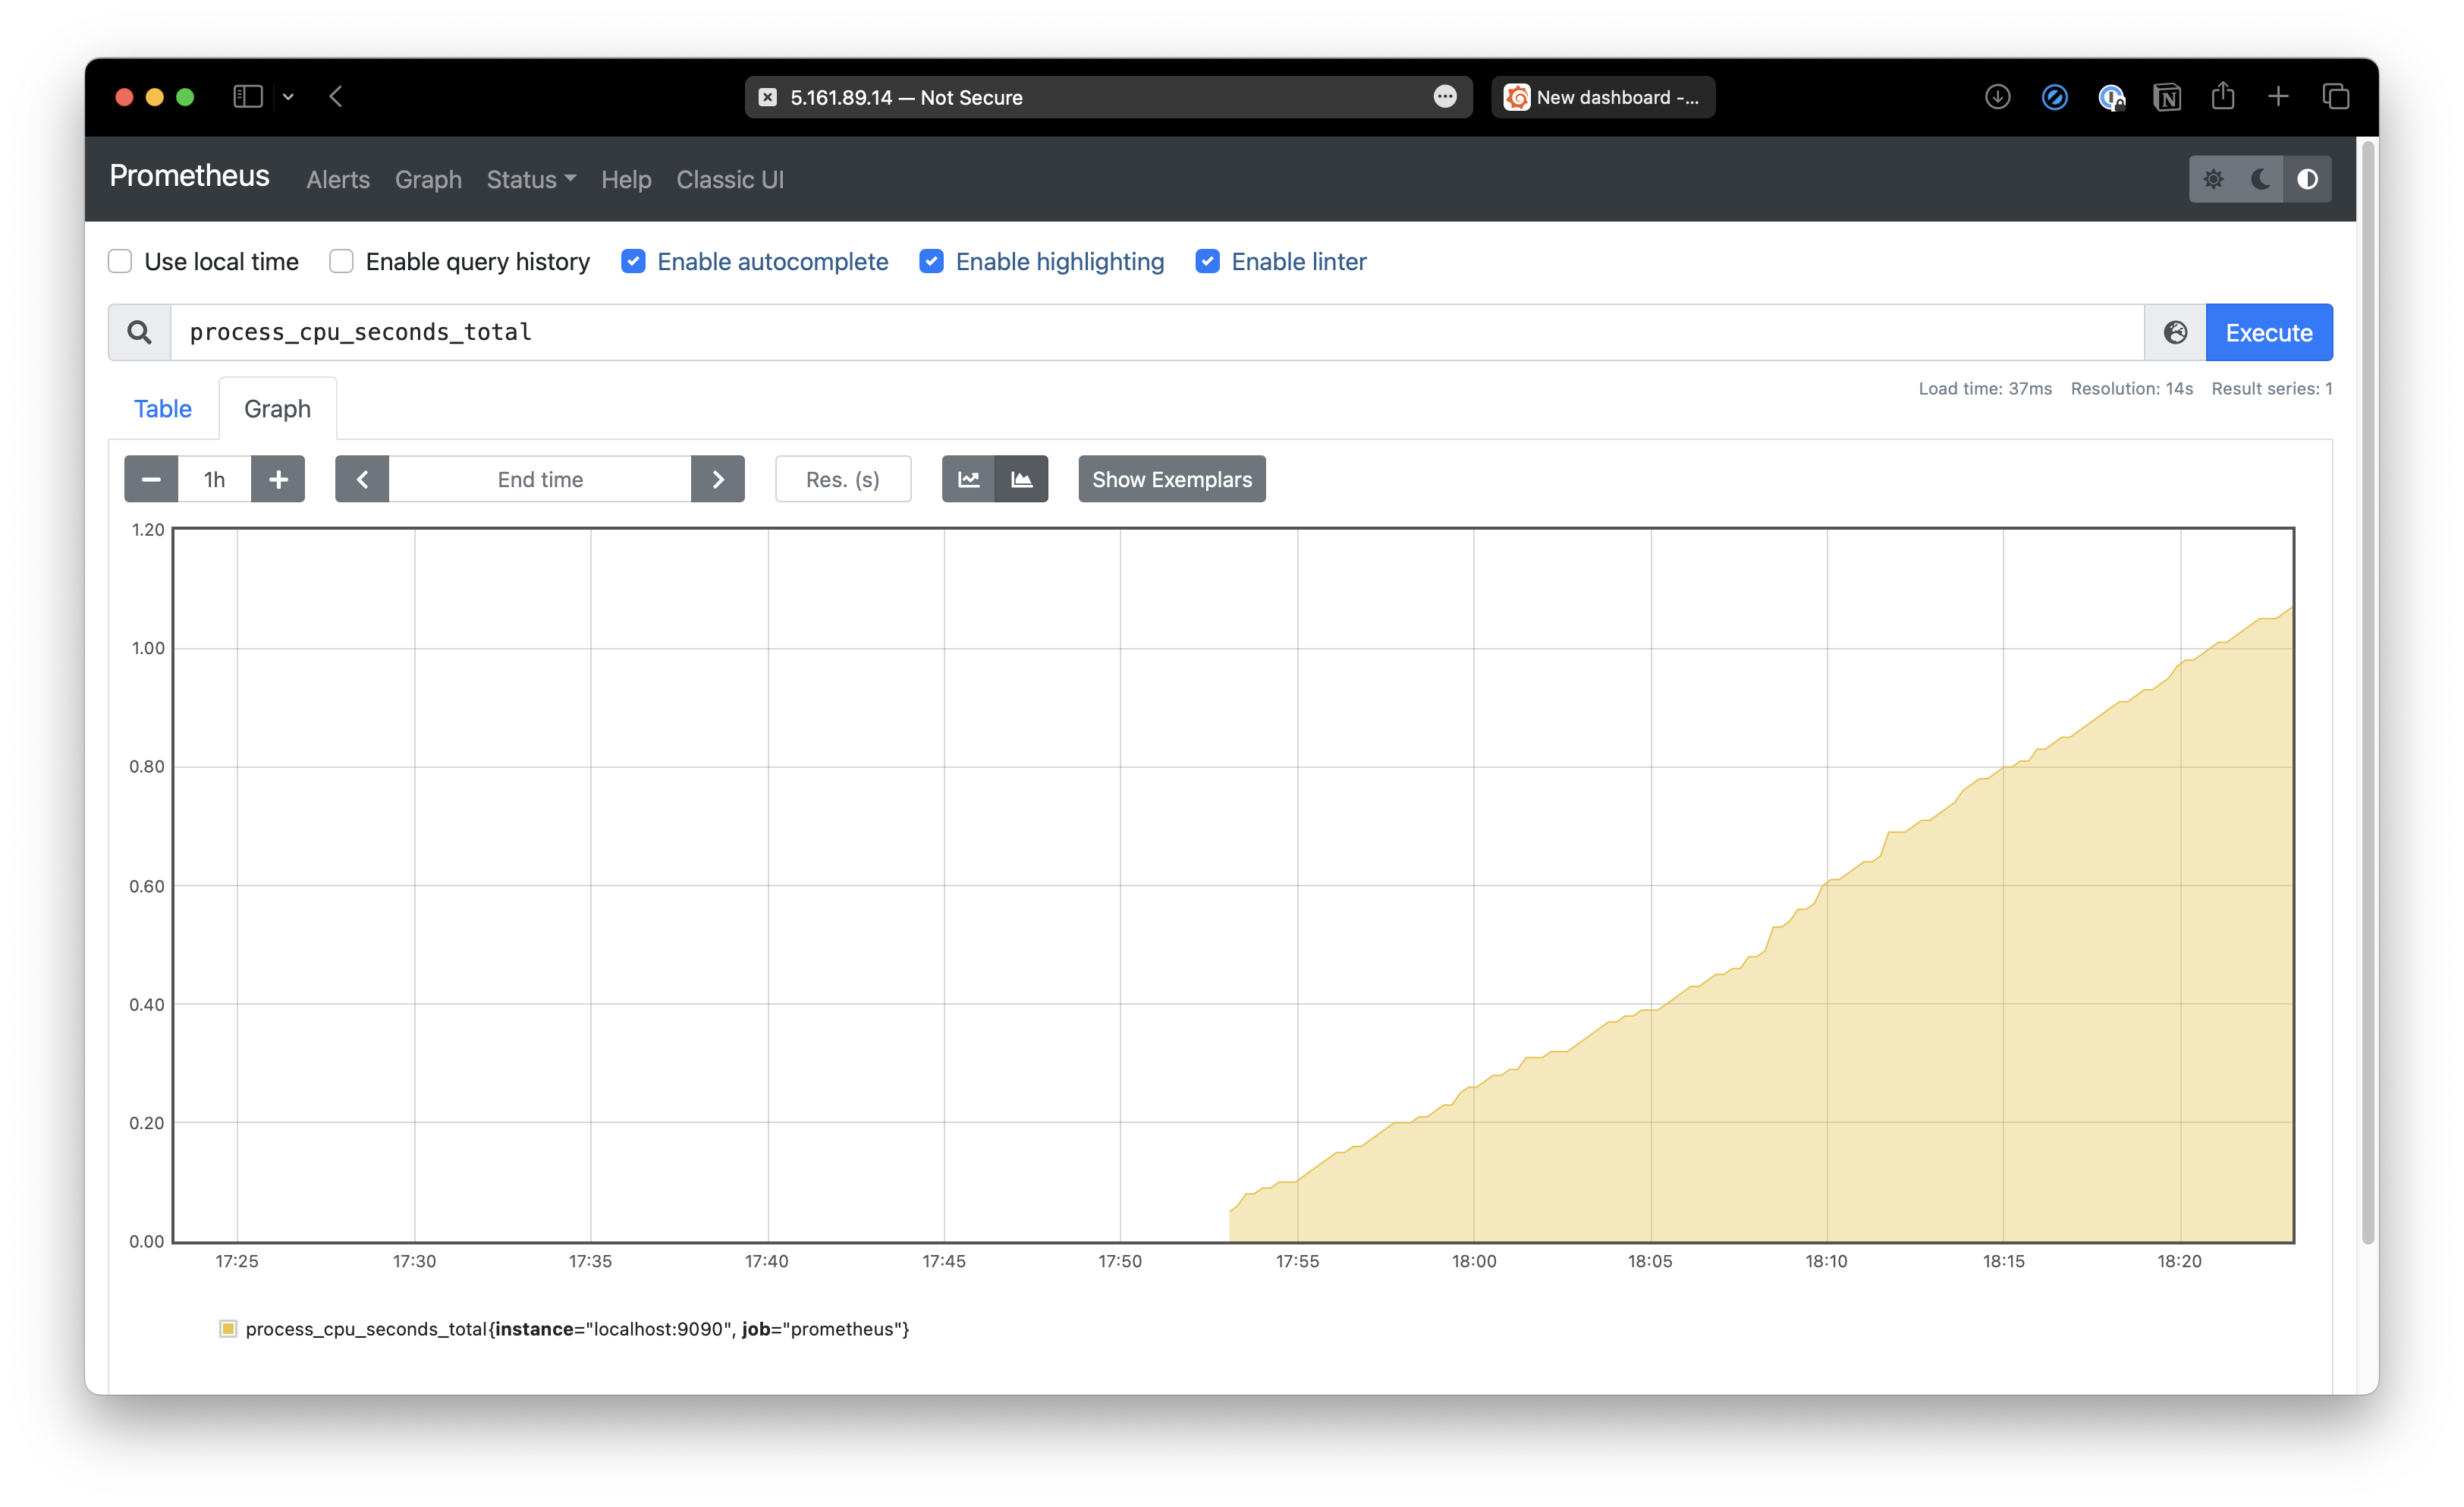Decrease graph range with the minus stepper
This screenshot has height=1507, width=2464.
click(150, 479)
